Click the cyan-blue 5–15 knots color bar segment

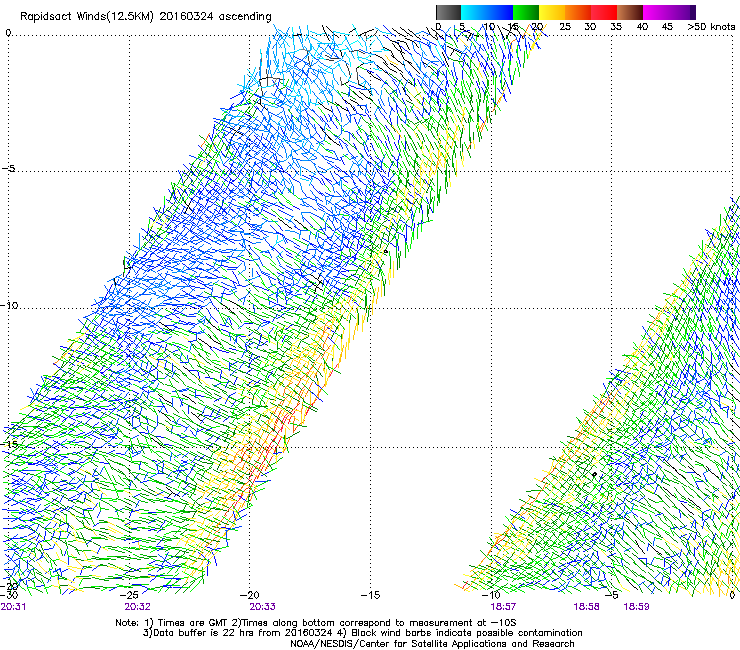click(487, 12)
